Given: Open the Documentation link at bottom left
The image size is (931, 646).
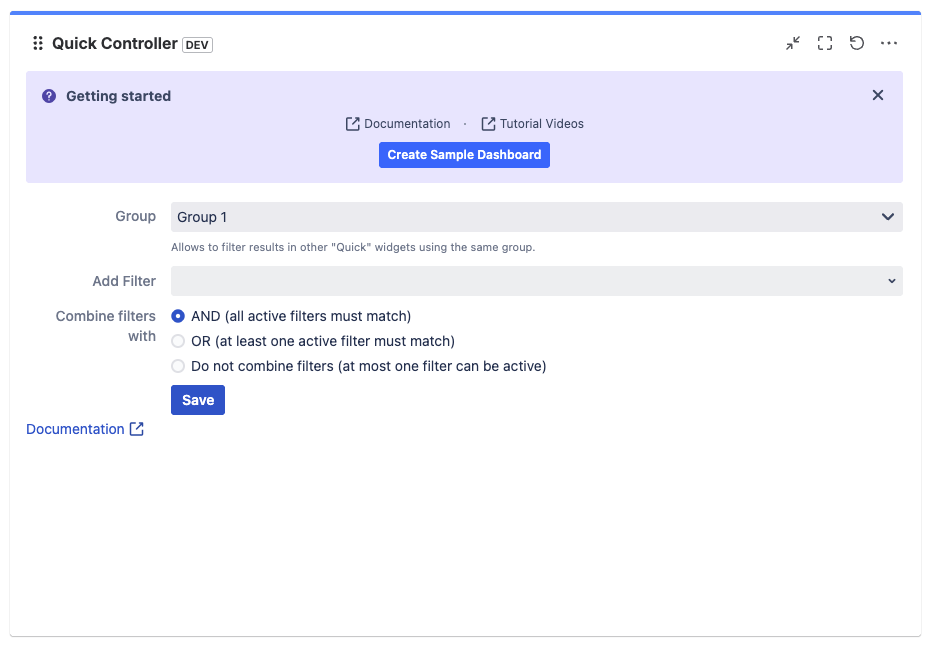Looking at the screenshot, I should click(x=75, y=429).
